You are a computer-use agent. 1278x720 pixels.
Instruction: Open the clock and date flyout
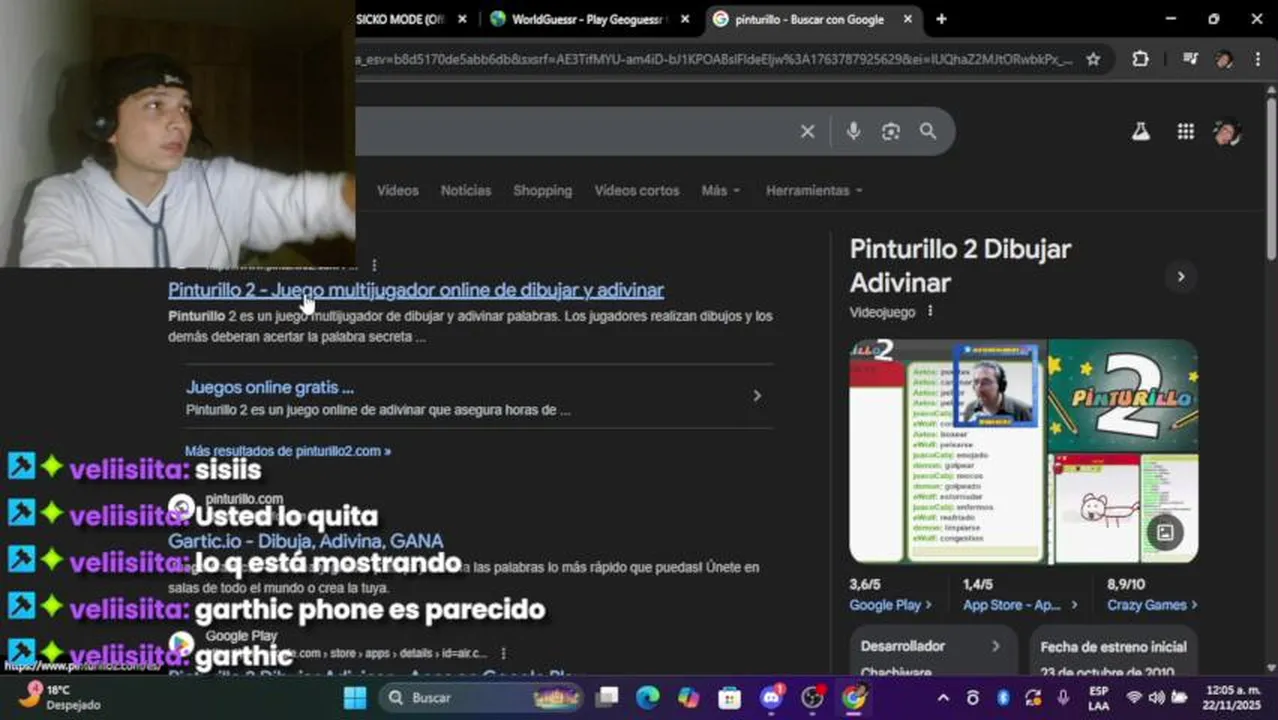tap(1231, 697)
